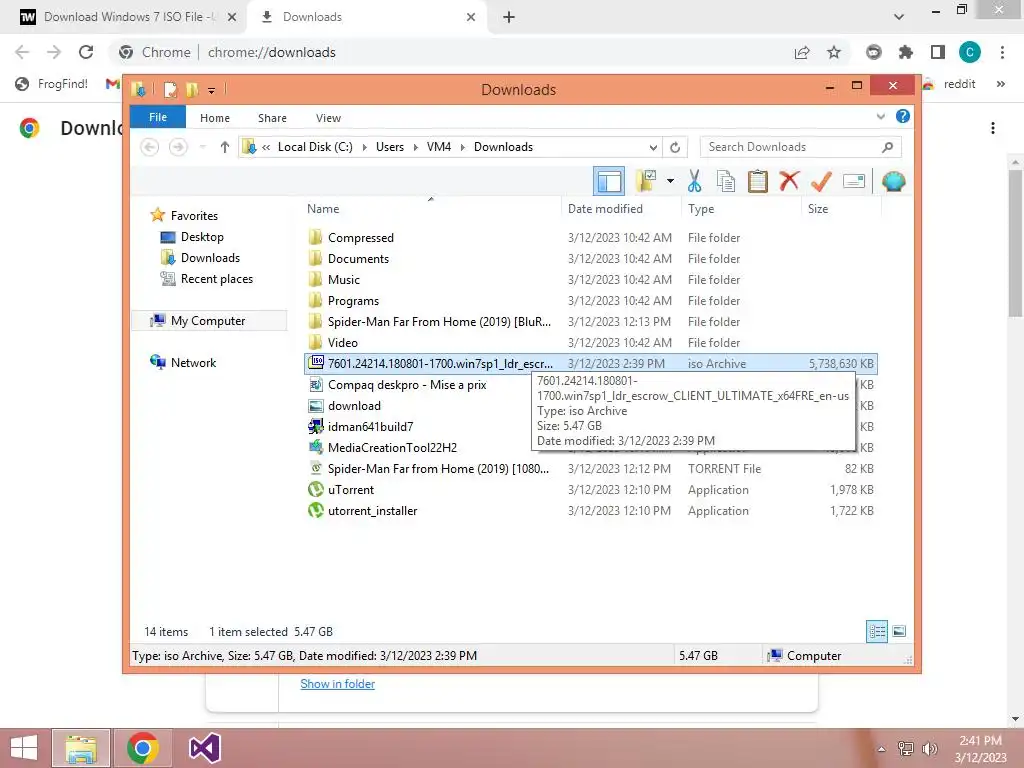Open dropdown arrow beside folder options icon
Viewport: 1024px width, 768px height.
[670, 181]
